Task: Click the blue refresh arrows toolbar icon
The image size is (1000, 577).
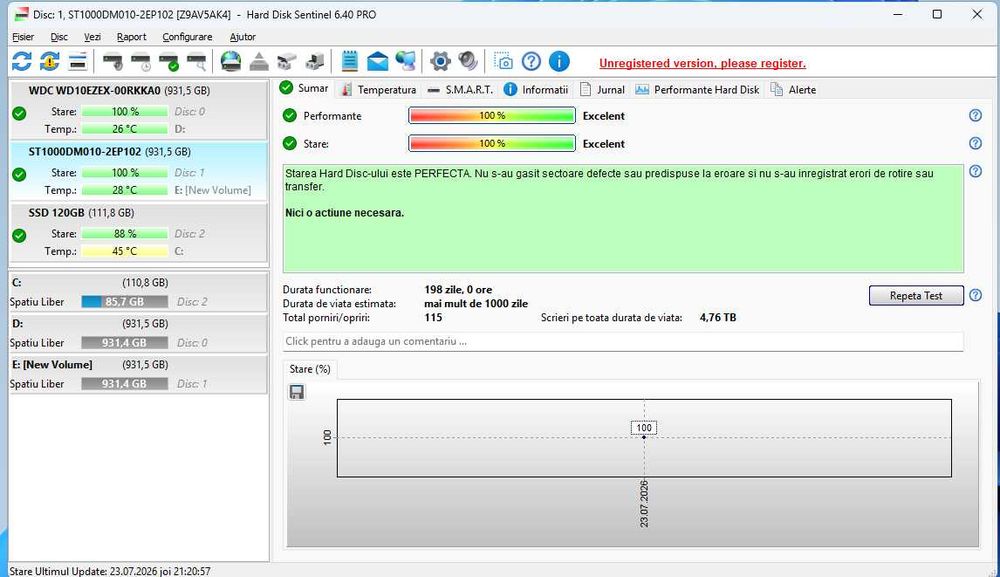Action: tap(22, 62)
